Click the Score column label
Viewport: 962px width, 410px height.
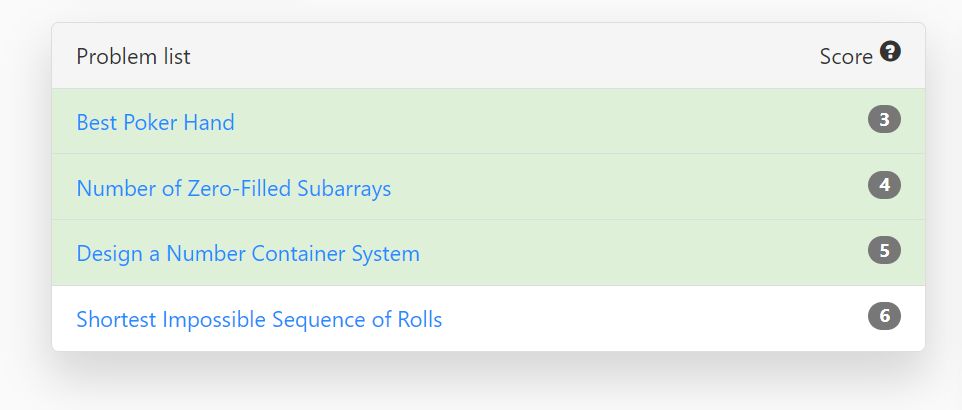(x=846, y=56)
